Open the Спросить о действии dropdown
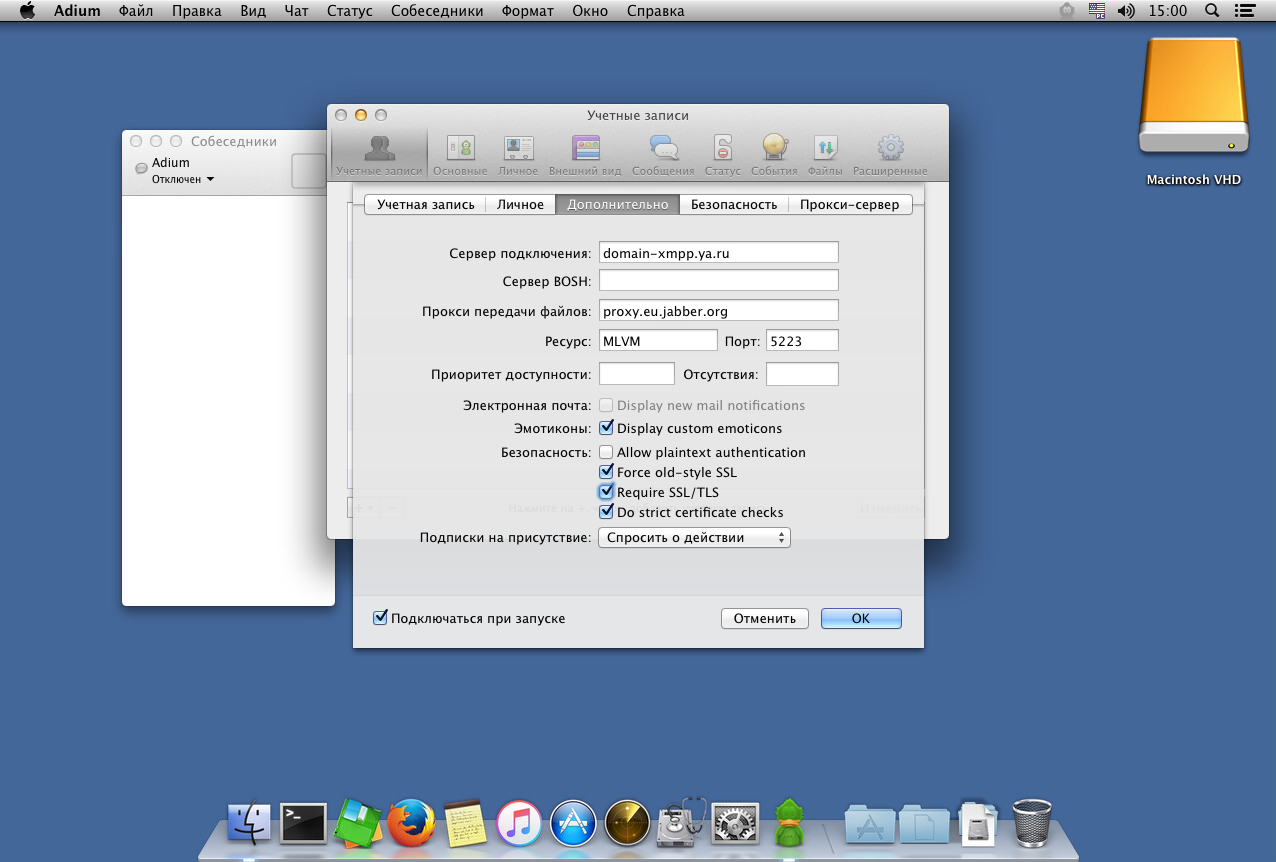The width and height of the screenshot is (1276, 862). click(x=694, y=538)
